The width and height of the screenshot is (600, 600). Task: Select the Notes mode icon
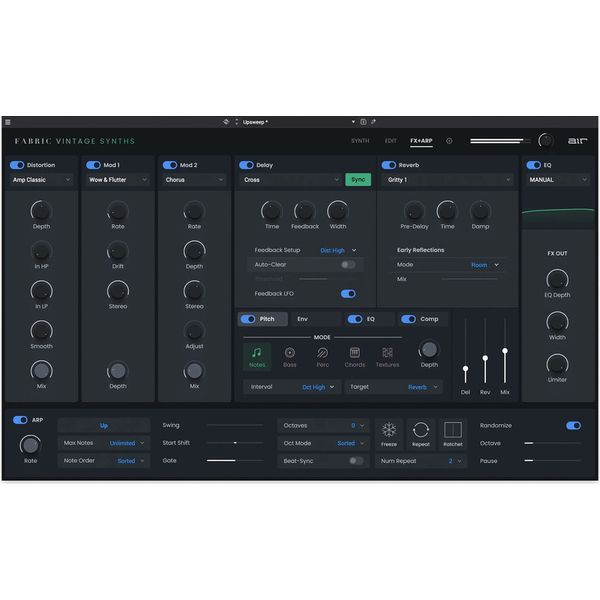pyautogui.click(x=257, y=357)
